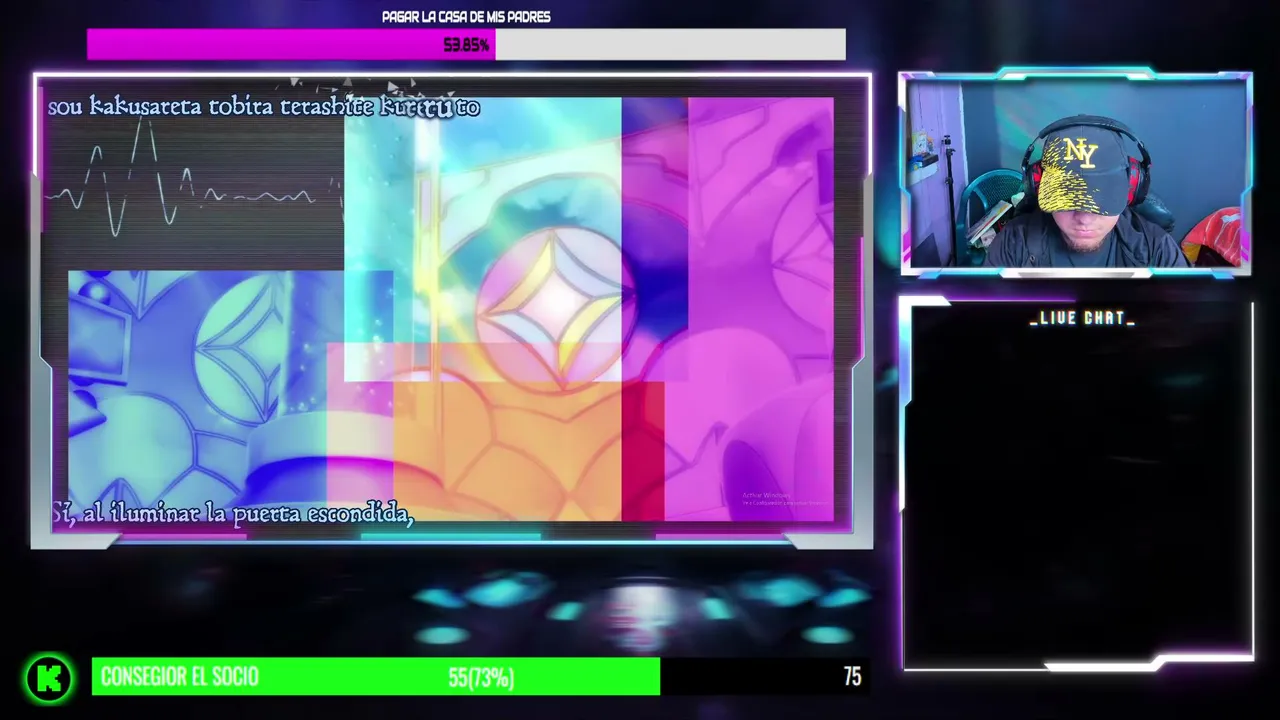Click the unfilled gray part of the top goal bar
The width and height of the screenshot is (1280, 720).
(x=670, y=44)
